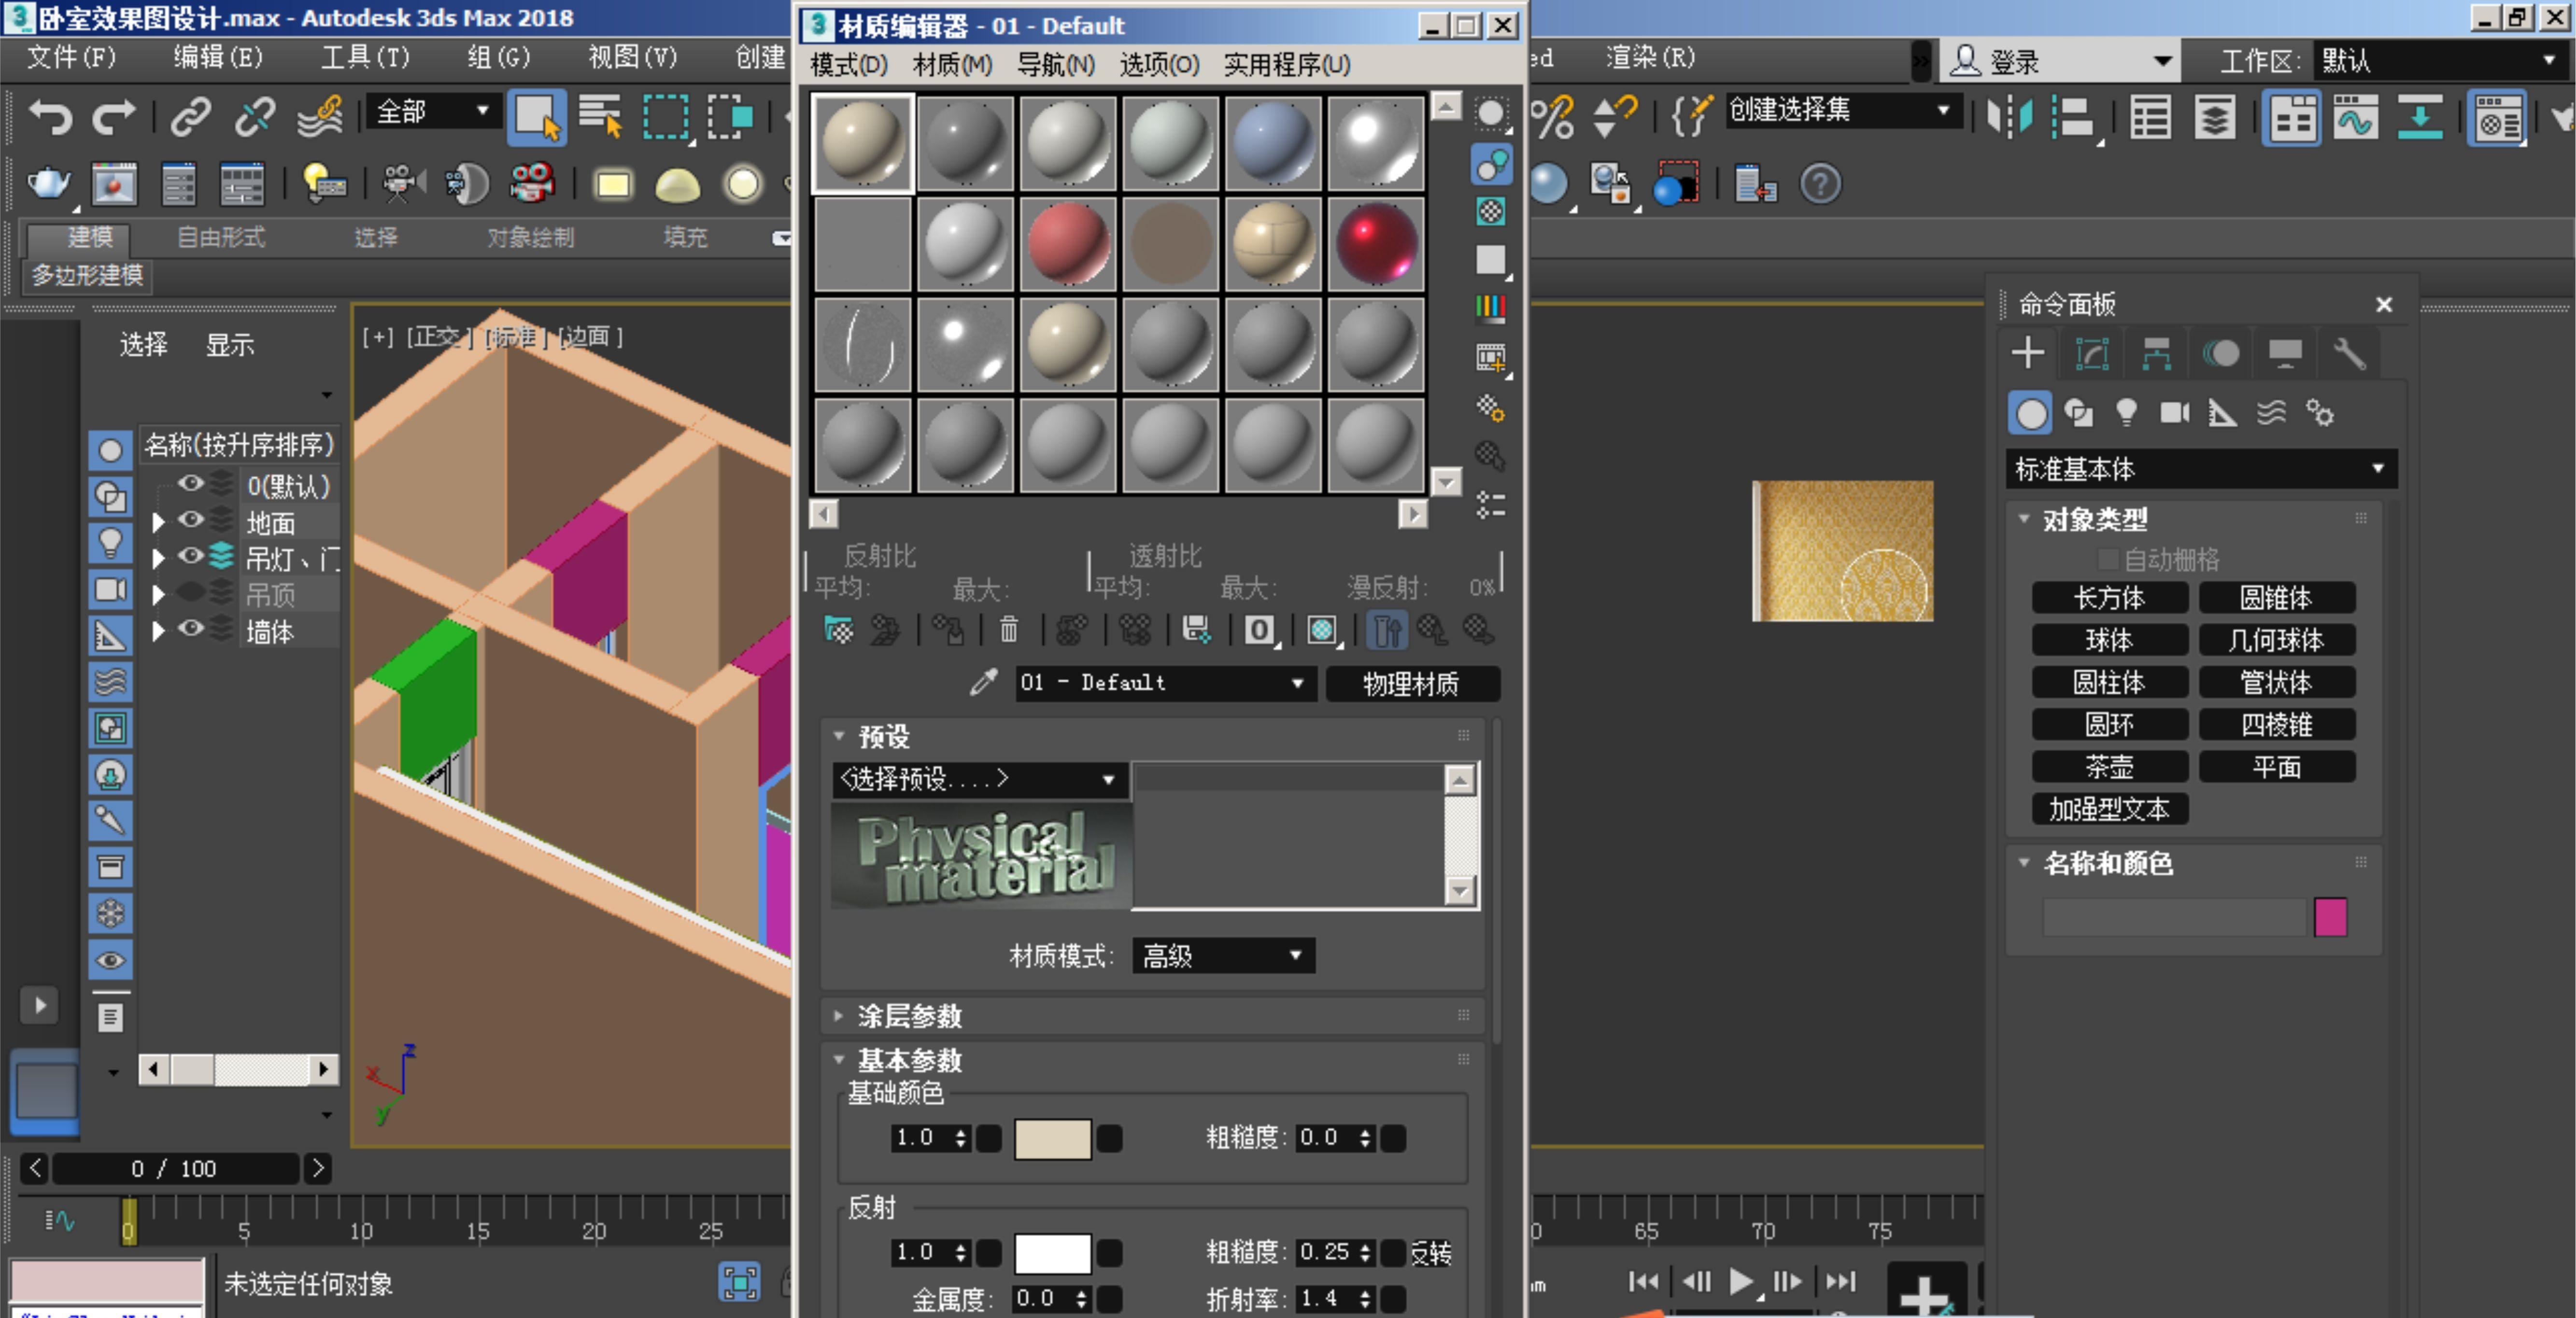Click the Percent Snap toggle icon

pyautogui.click(x=1553, y=117)
